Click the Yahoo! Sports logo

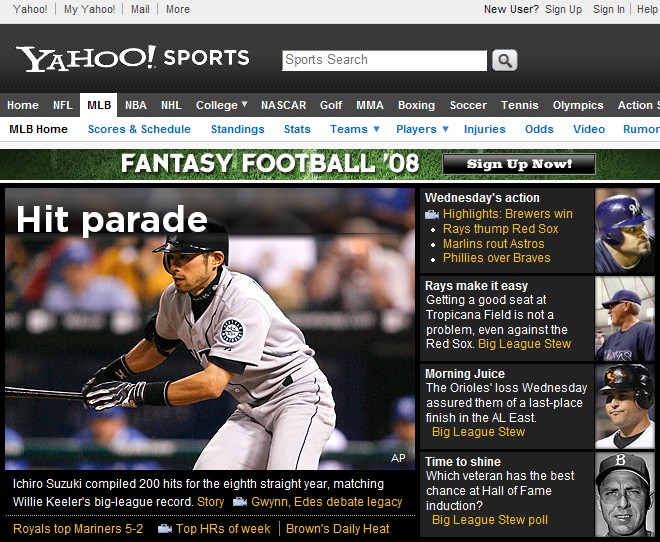pos(132,58)
